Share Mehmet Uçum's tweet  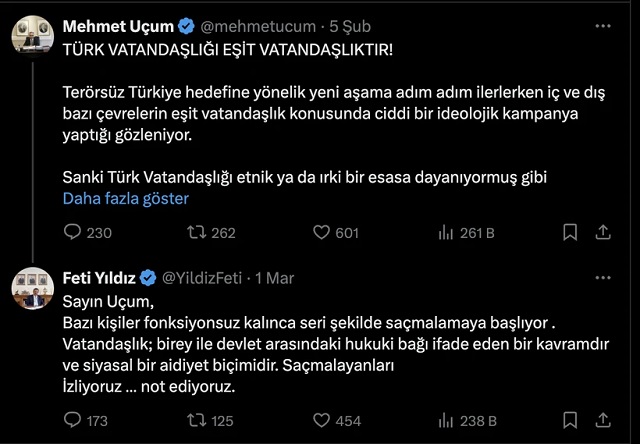tap(603, 233)
